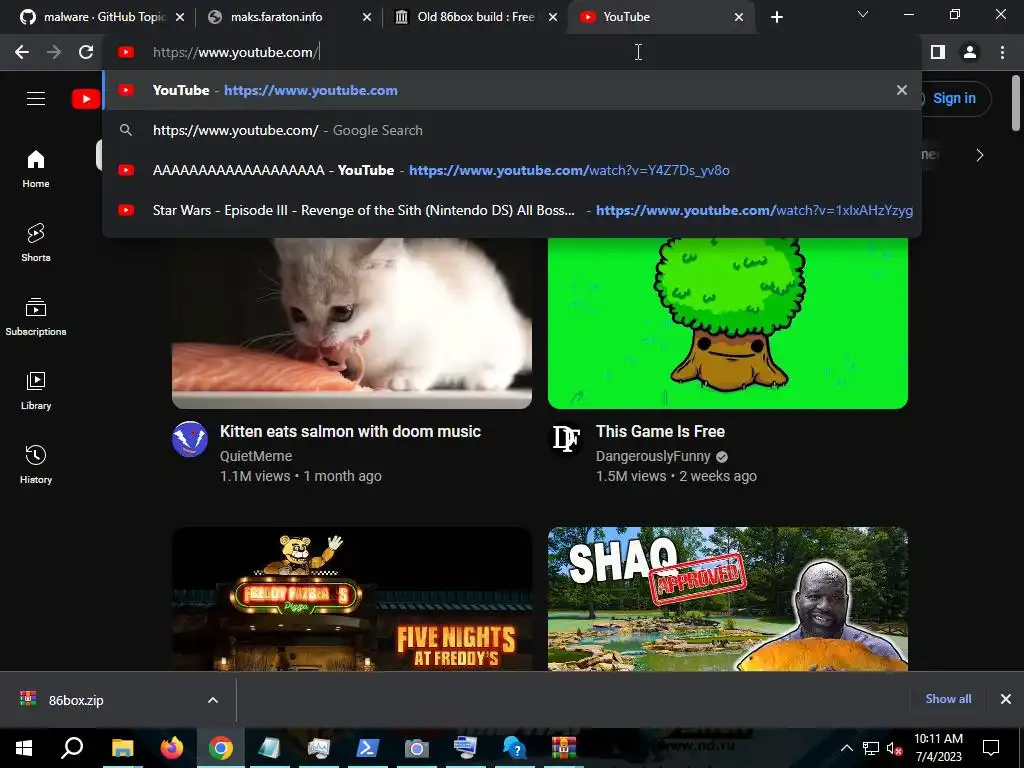Remove the YouTube suggestion from dropdown
The width and height of the screenshot is (1024, 768).
click(902, 90)
